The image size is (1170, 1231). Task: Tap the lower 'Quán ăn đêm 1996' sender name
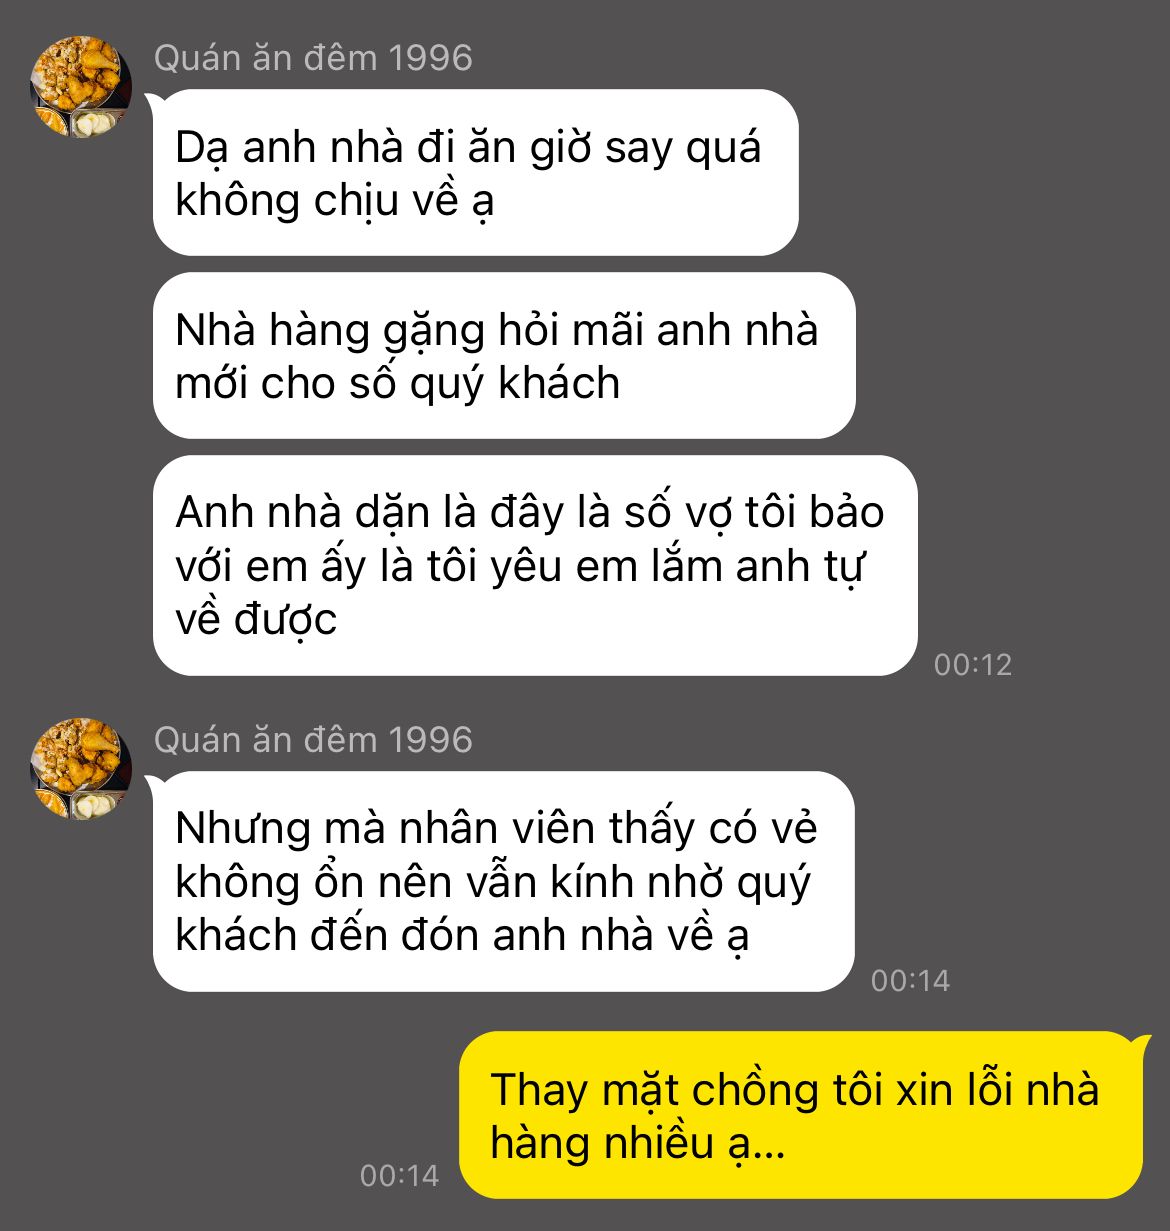pyautogui.click(x=313, y=740)
